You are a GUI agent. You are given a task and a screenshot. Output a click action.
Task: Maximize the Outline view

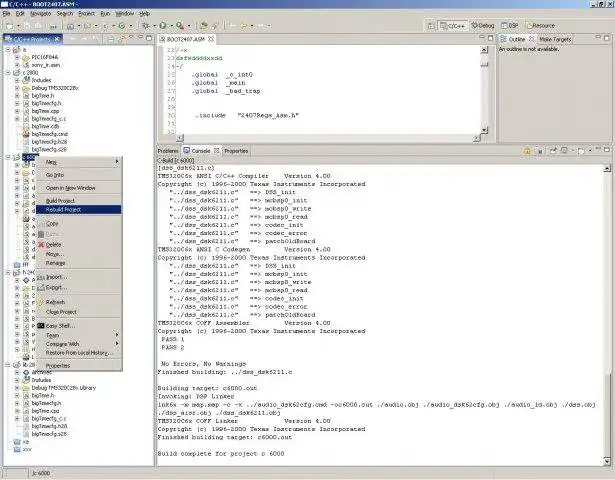[607, 38]
